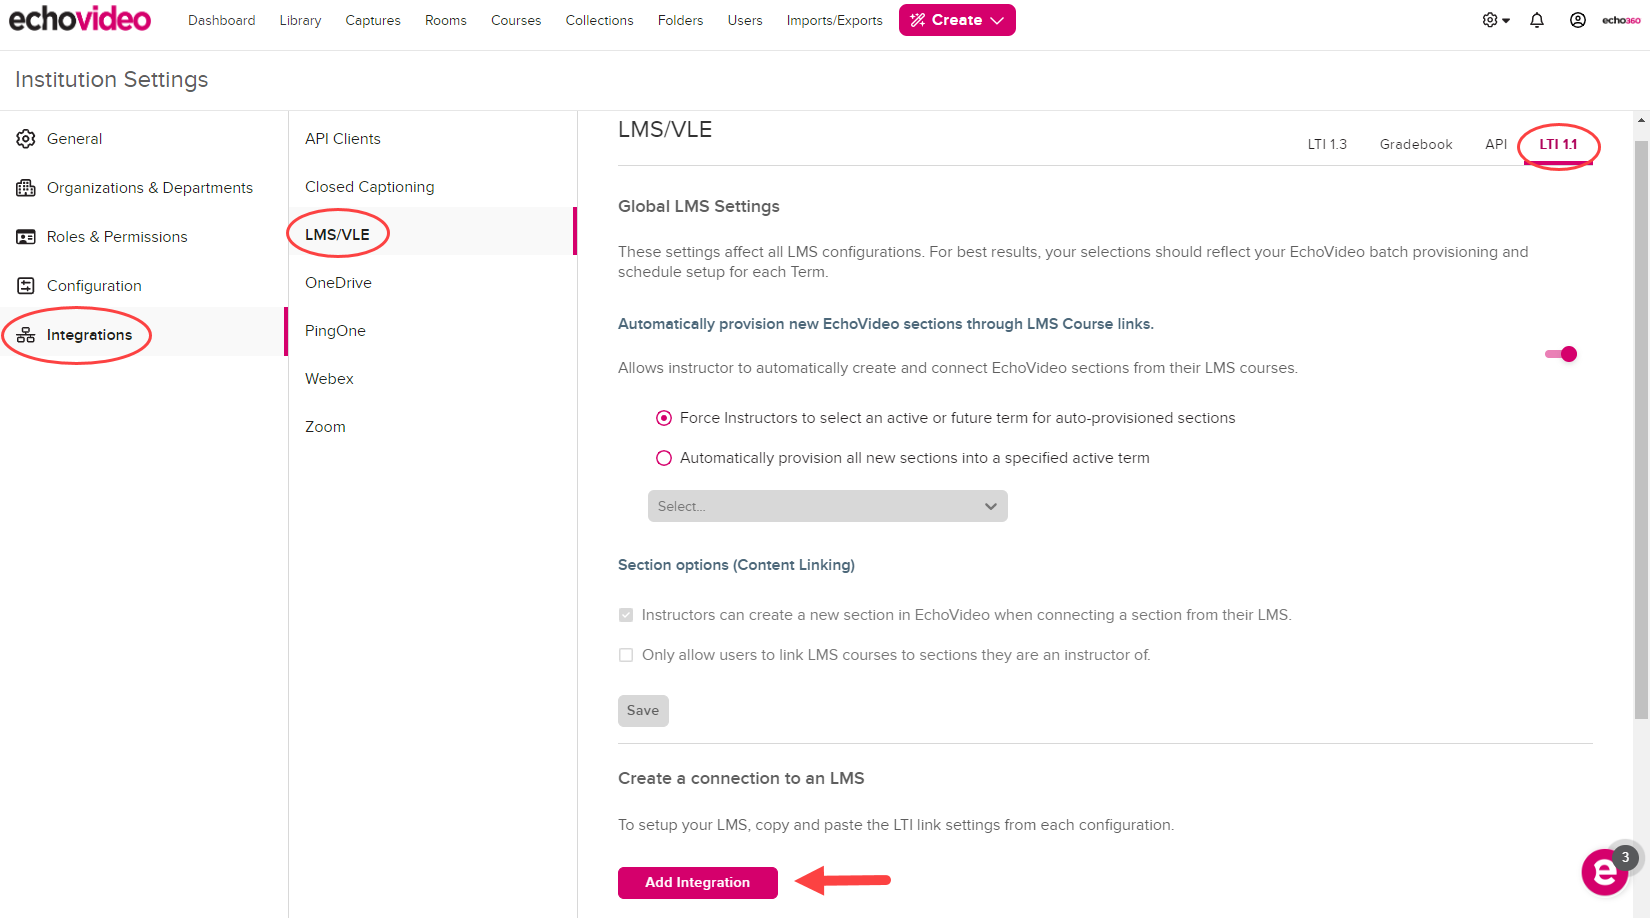
Task: Open the settings gear menu
Action: click(x=1490, y=20)
